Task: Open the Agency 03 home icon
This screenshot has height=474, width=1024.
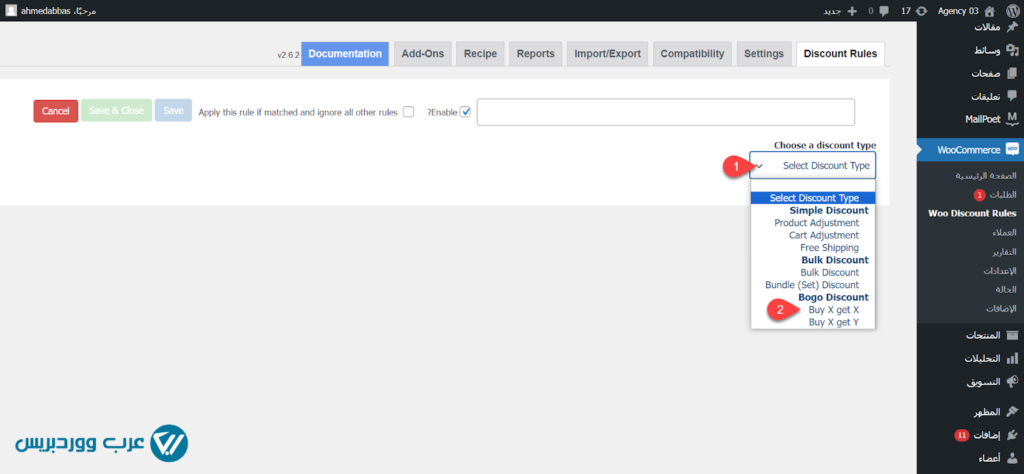Action: tap(989, 11)
